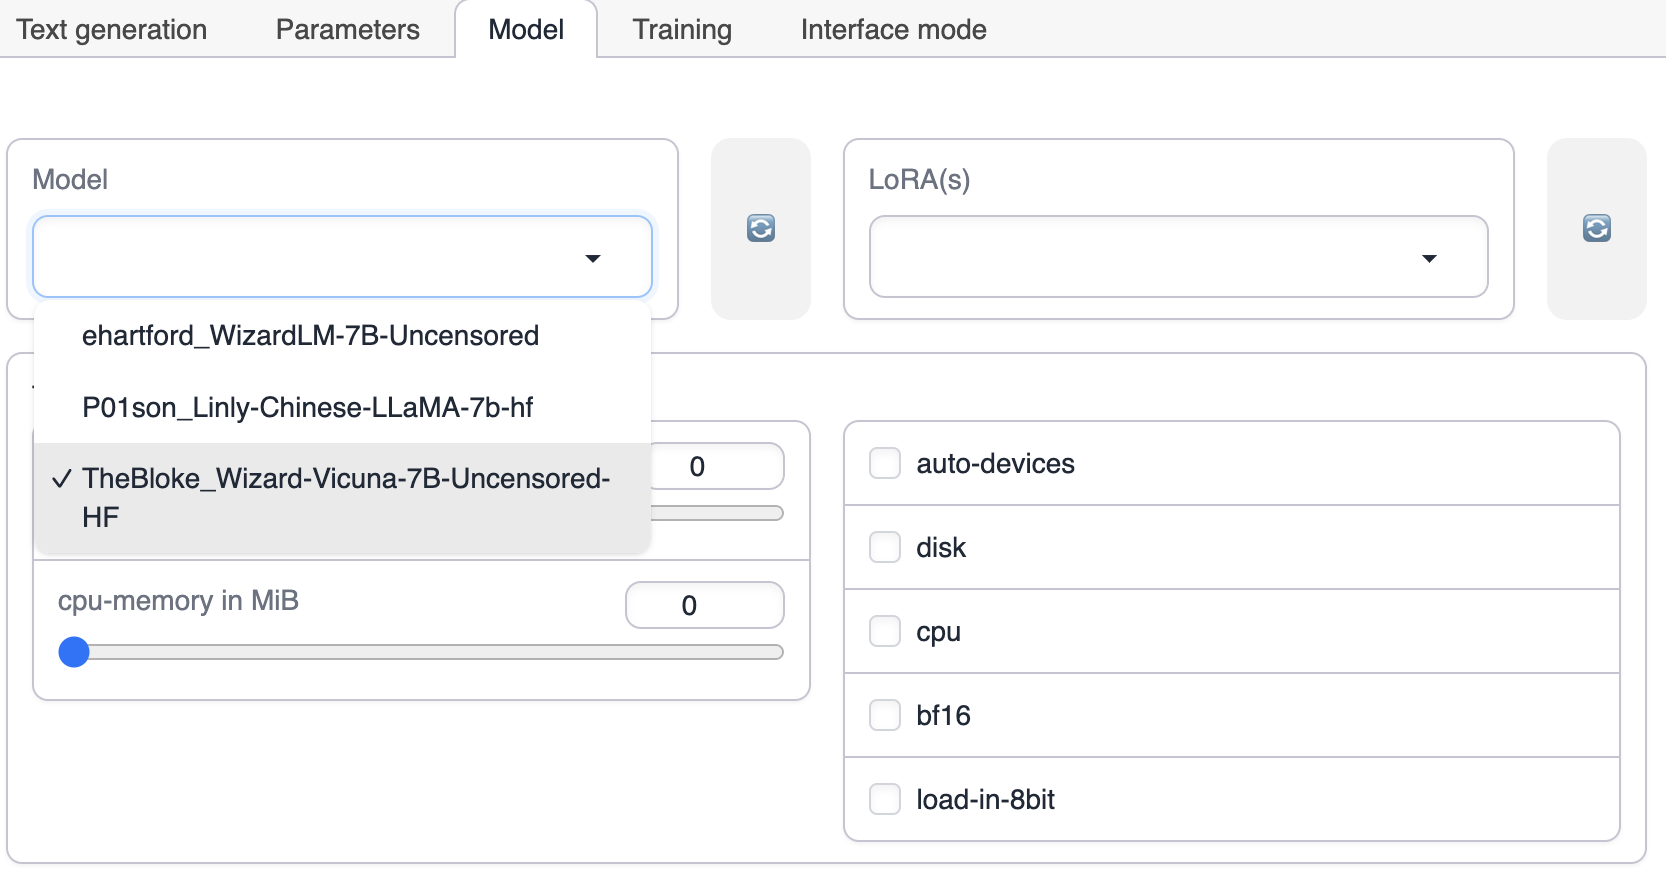Screen dimensions: 1666x892
Task: Open the Model dropdown field
Action: click(343, 257)
